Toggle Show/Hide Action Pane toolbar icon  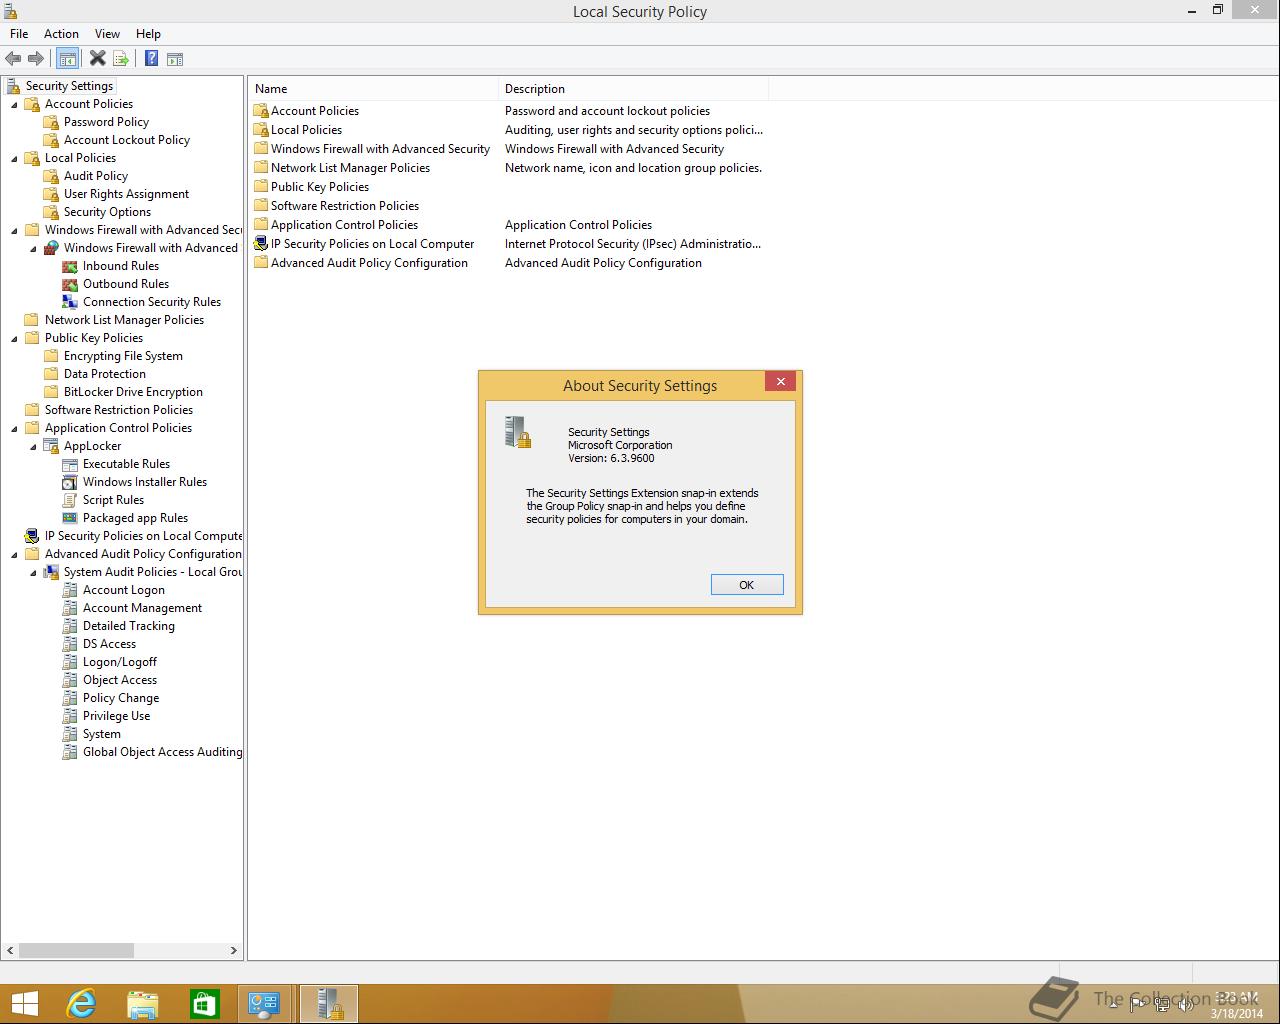point(175,59)
